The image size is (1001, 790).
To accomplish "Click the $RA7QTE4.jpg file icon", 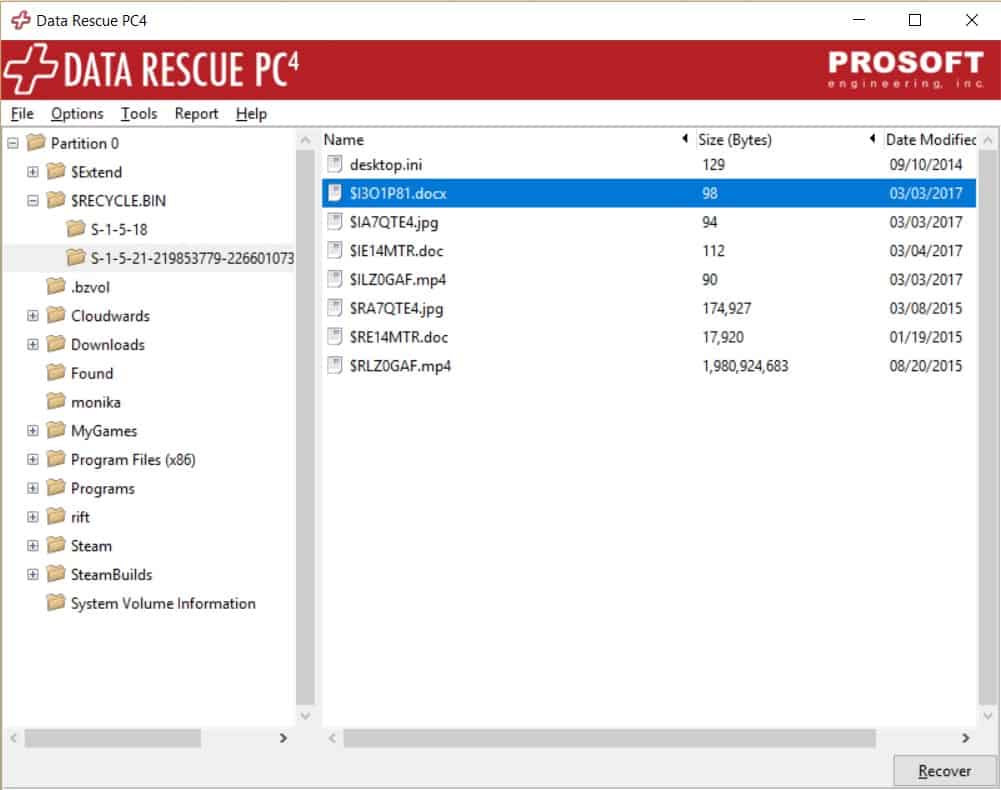I will tap(335, 308).
